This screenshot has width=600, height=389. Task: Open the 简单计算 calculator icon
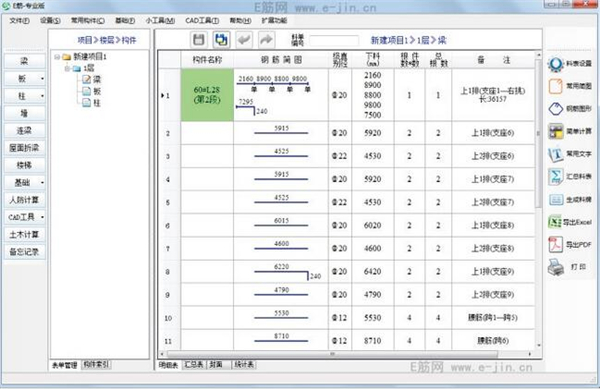point(555,131)
